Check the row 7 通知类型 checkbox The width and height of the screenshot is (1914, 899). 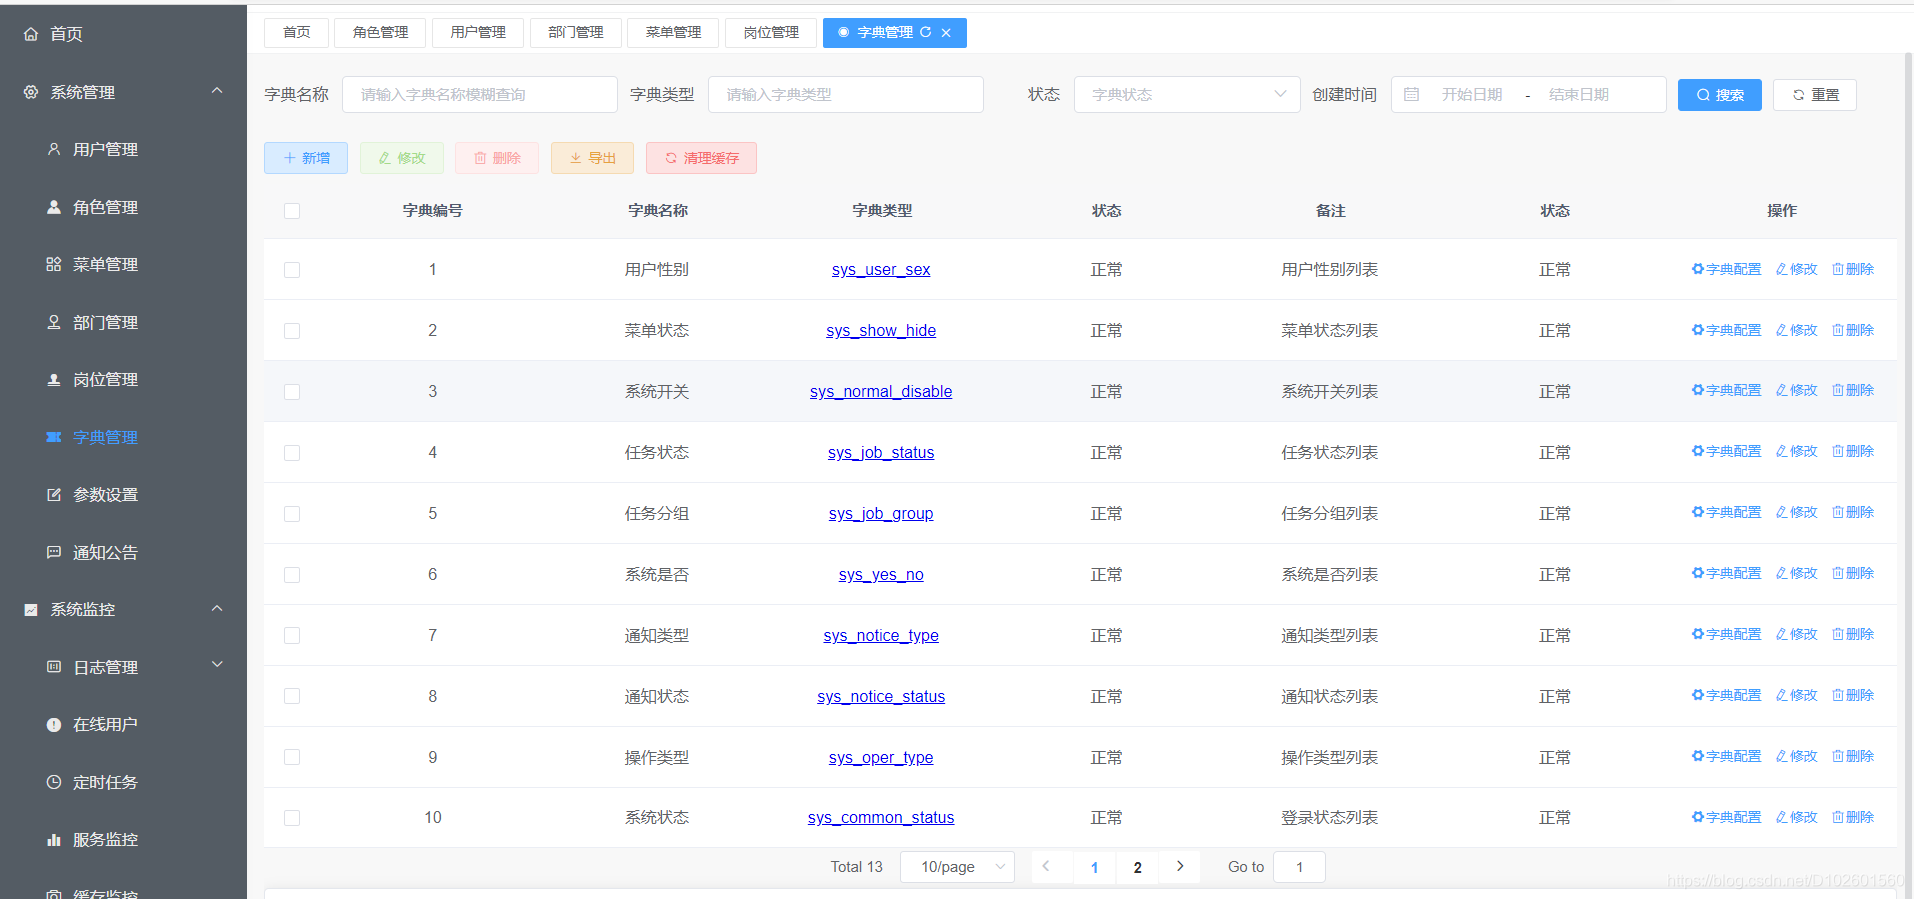(292, 636)
